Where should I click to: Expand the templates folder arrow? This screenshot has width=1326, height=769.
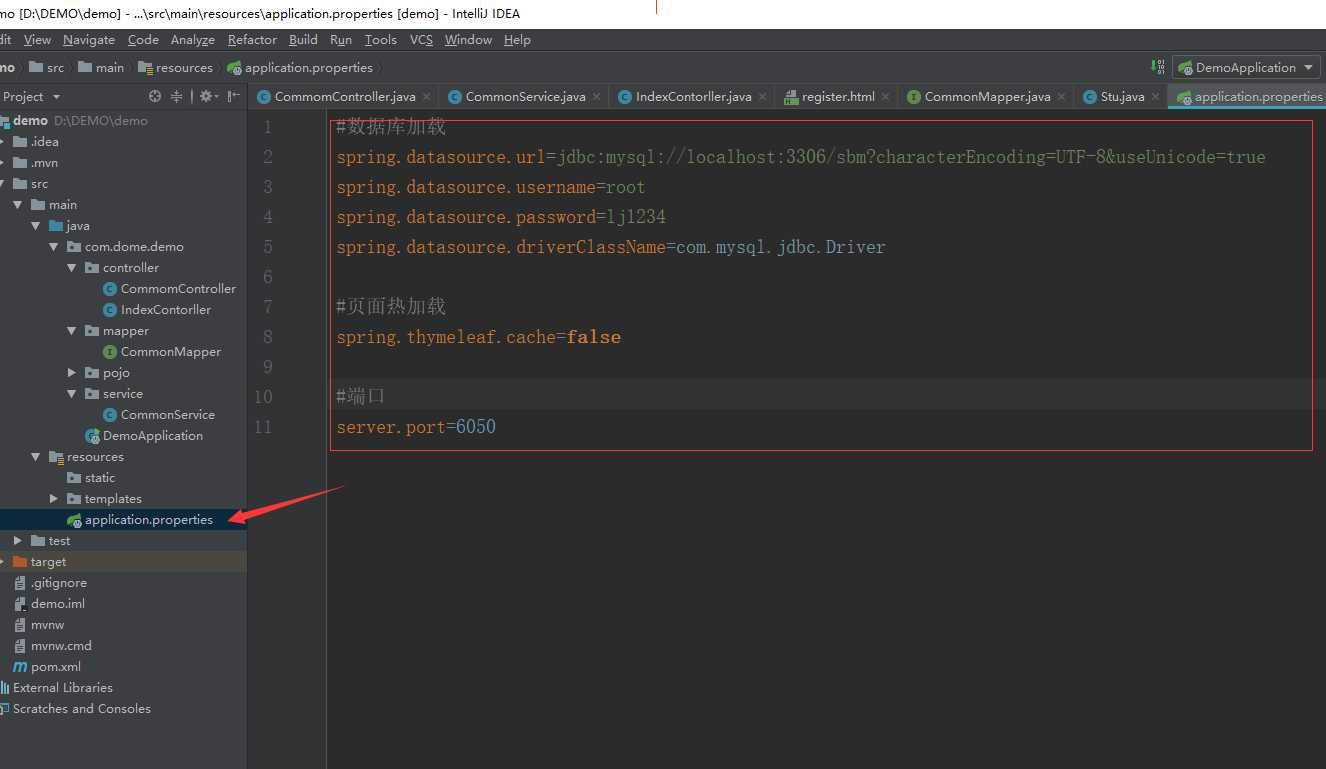(53, 499)
